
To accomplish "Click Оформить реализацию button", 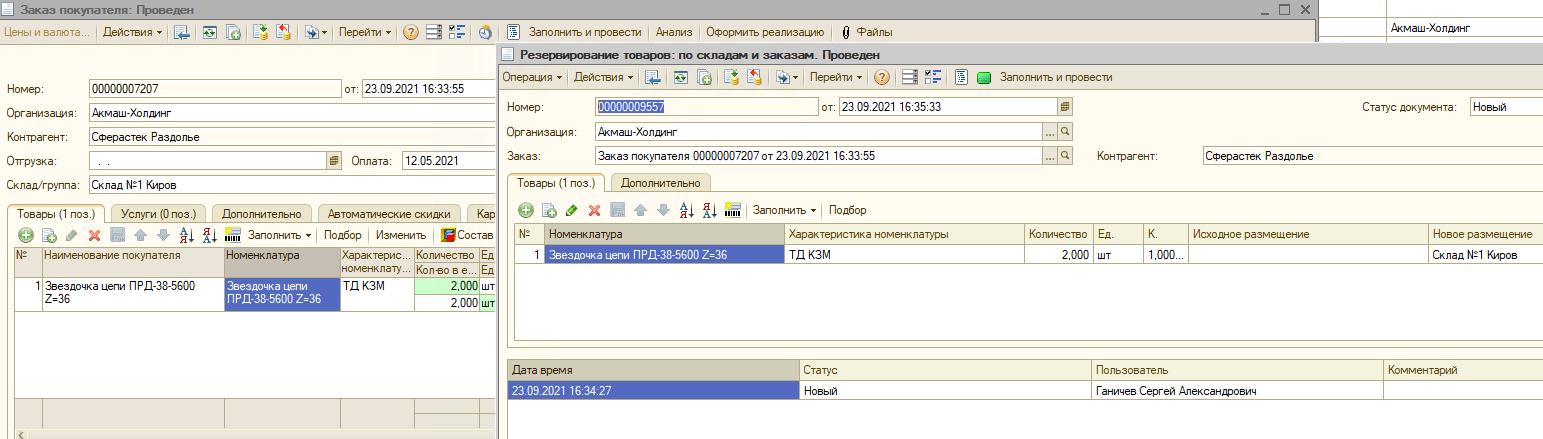I will point(765,32).
